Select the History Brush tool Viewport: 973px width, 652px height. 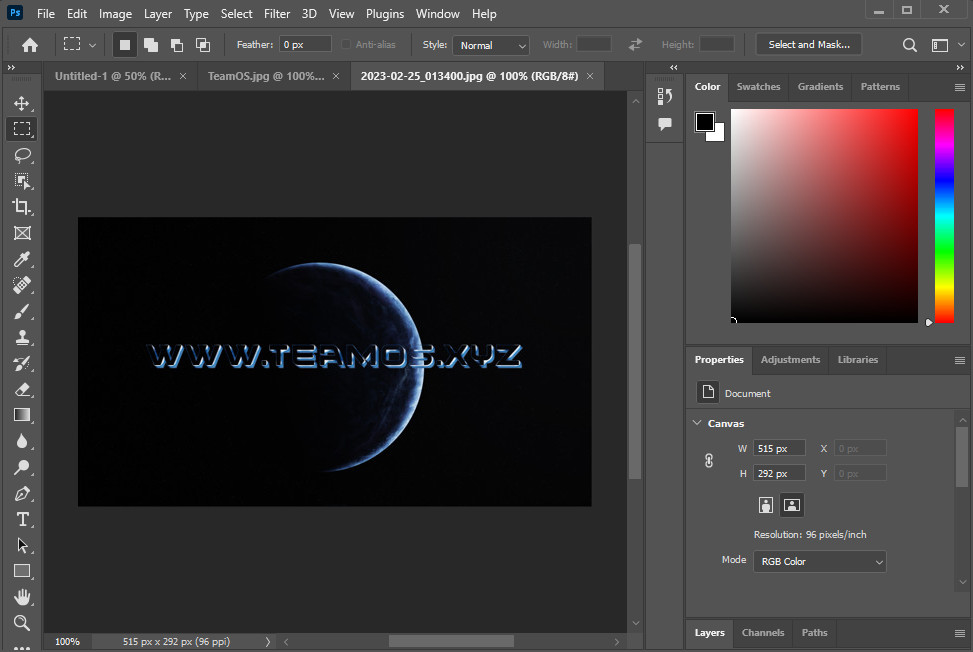coord(22,363)
